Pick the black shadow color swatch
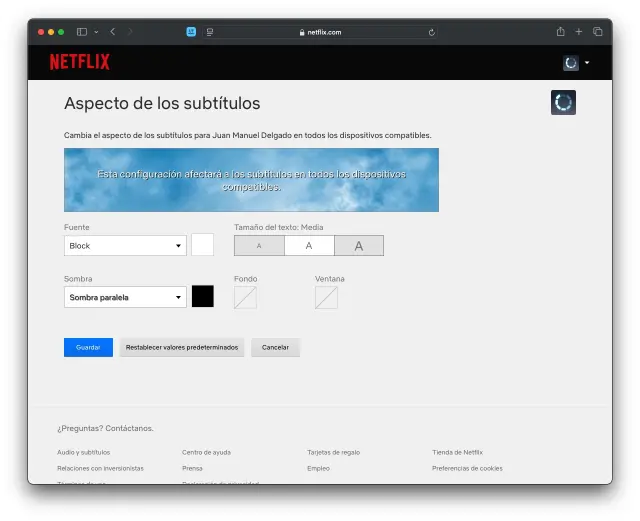 203,297
